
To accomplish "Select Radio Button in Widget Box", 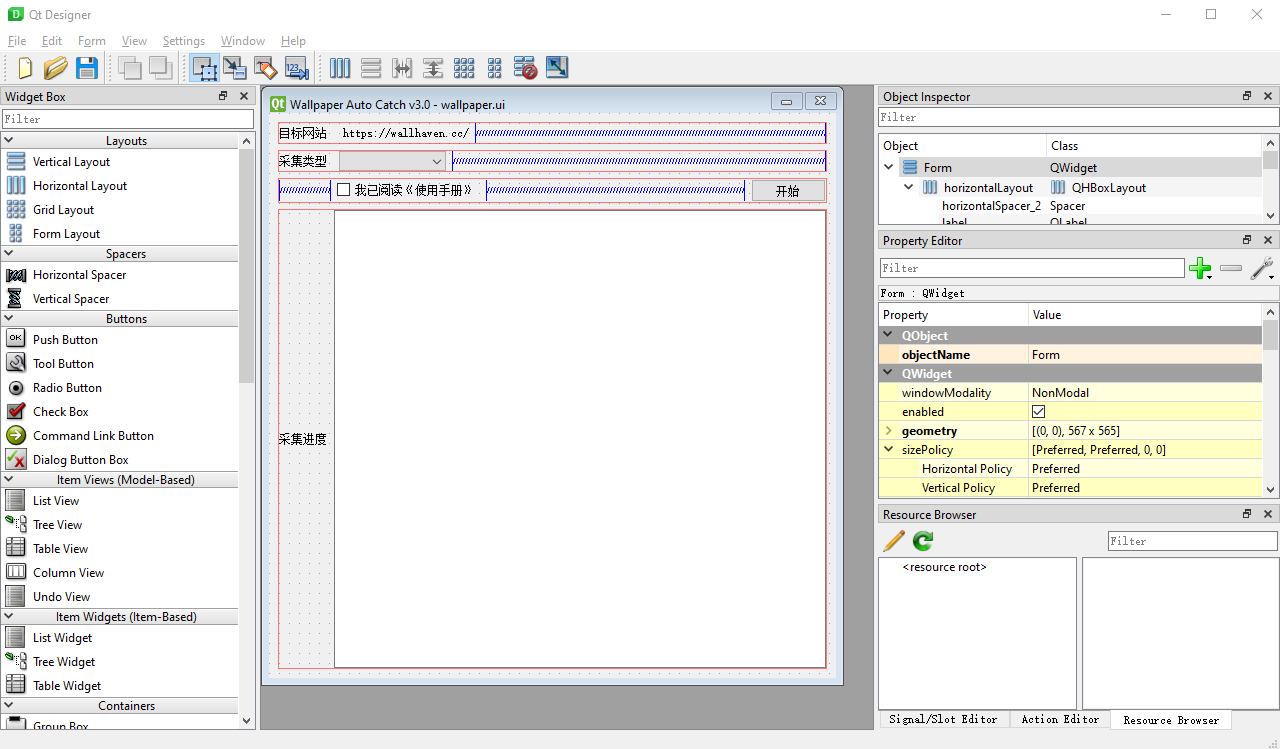I will click(67, 388).
